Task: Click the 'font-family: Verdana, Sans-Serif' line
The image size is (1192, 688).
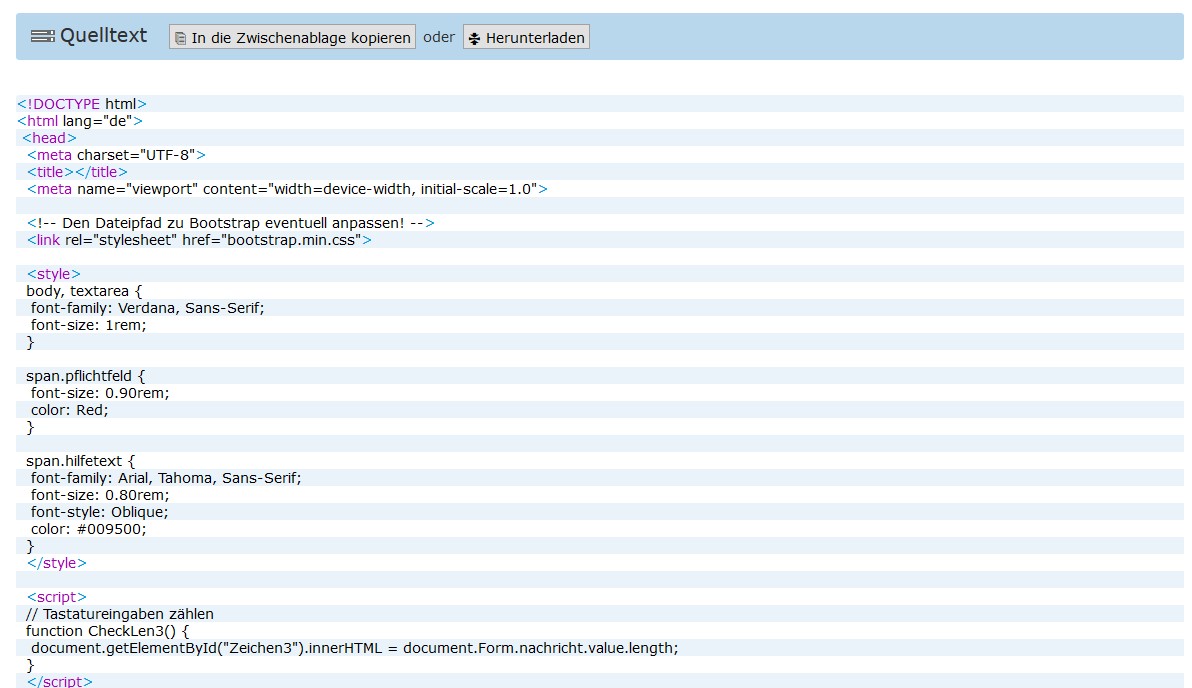Action: click(147, 308)
